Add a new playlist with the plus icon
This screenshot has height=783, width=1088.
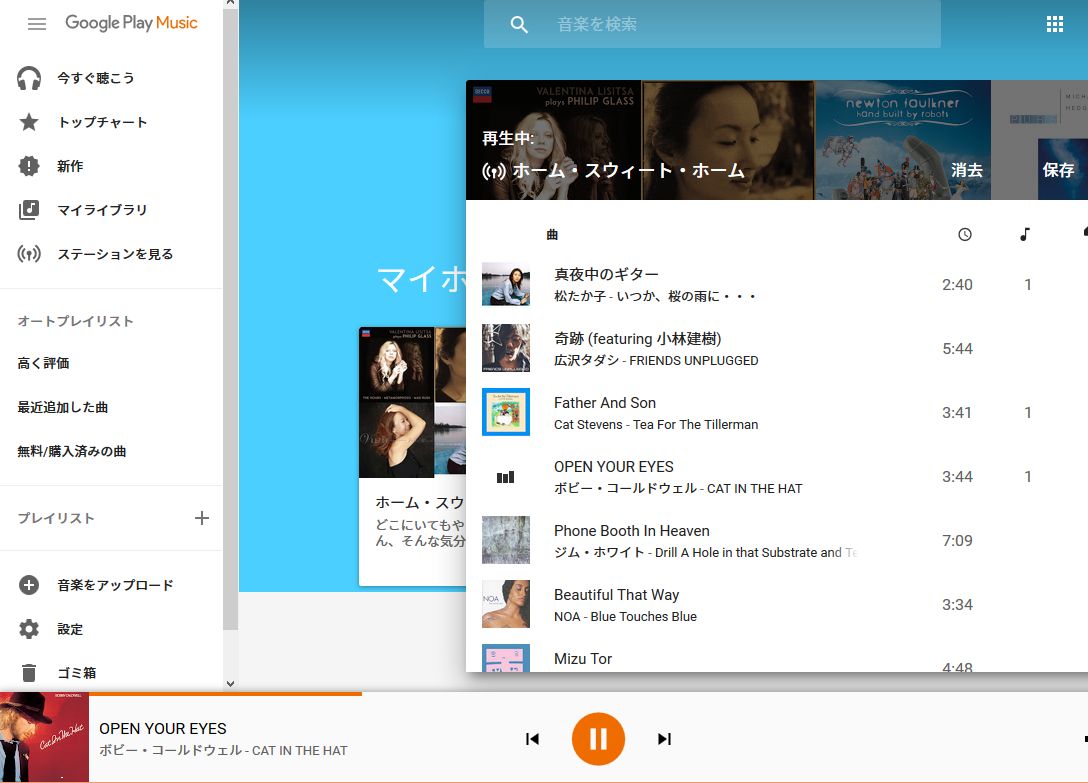click(x=202, y=518)
